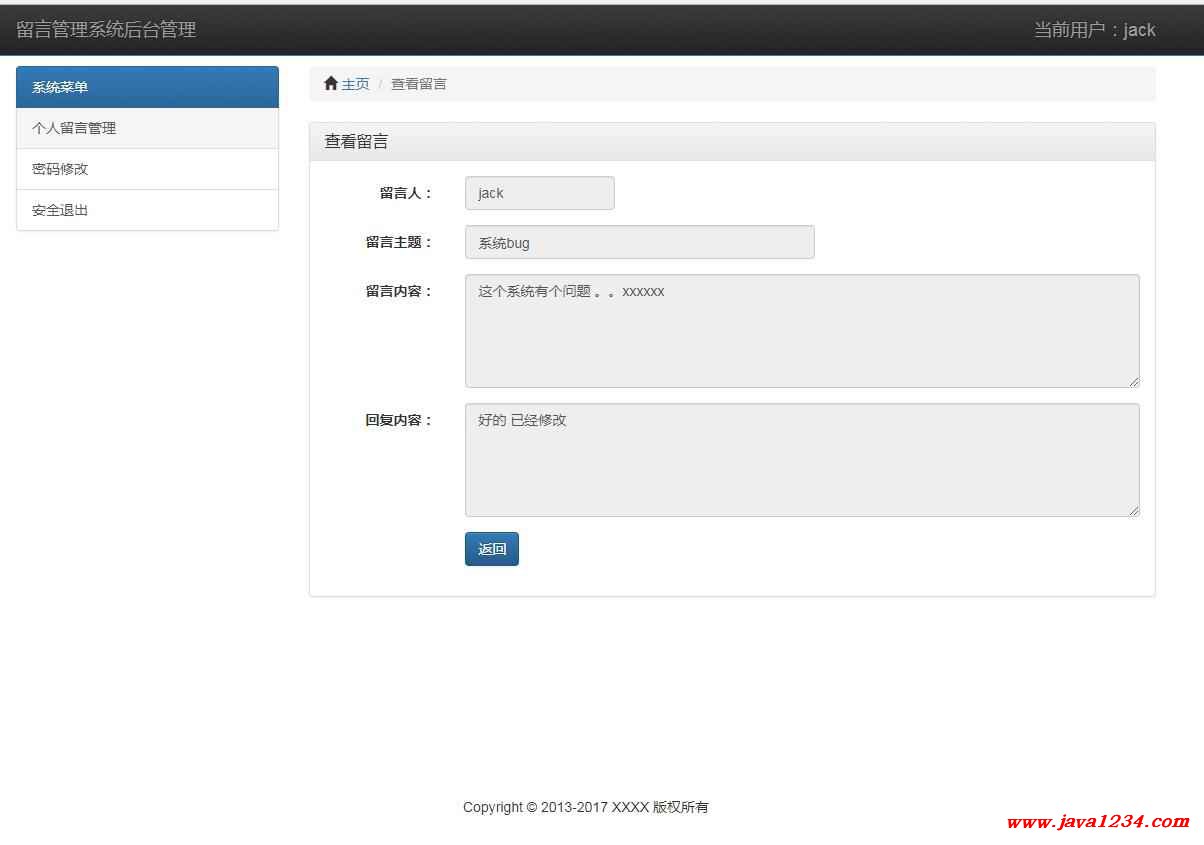Open the 主页 breadcrumb link
Viewport: 1204px width, 845px height.
click(355, 84)
